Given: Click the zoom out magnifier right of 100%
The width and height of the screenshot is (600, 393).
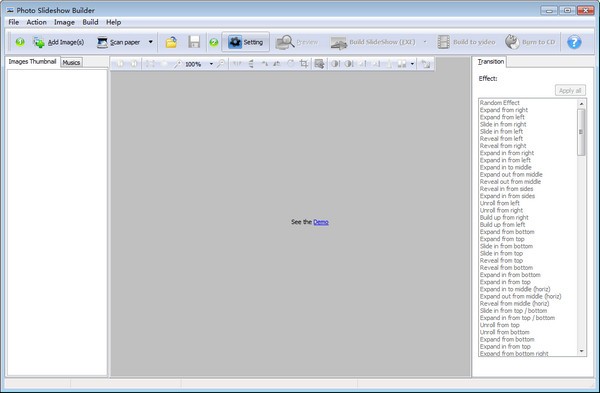Looking at the screenshot, I should (x=221, y=64).
